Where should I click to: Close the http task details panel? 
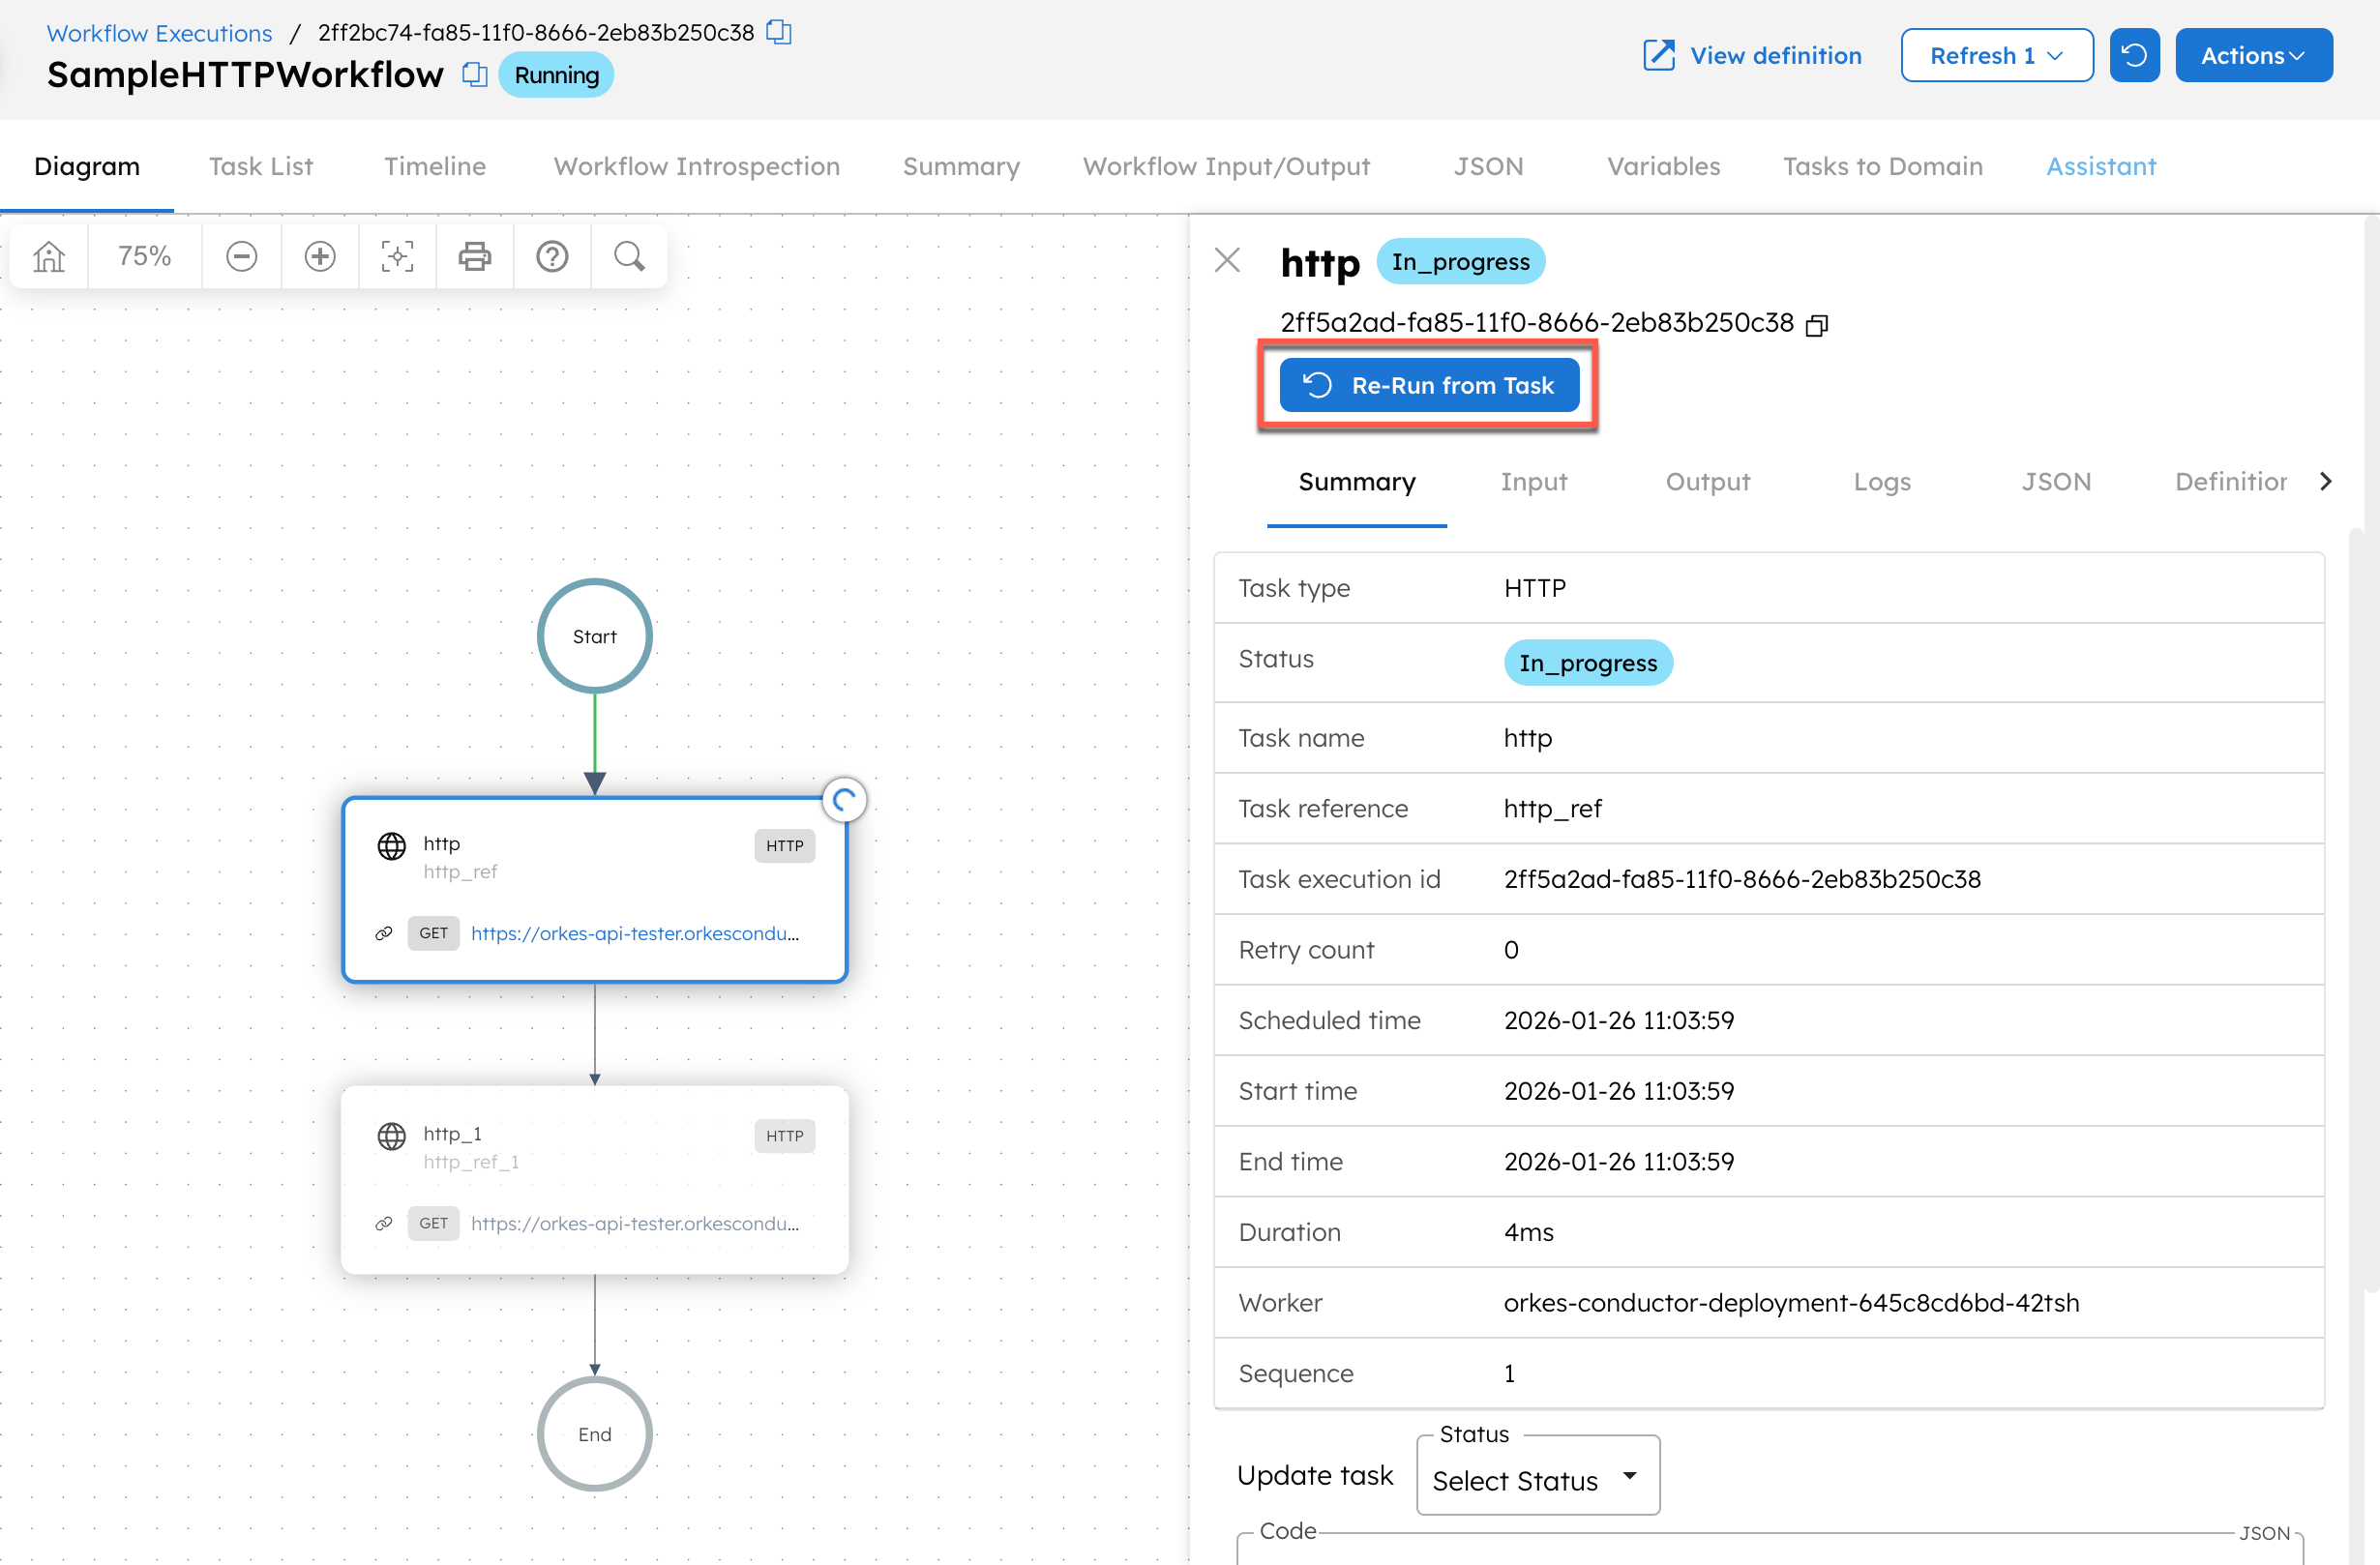(x=1227, y=259)
